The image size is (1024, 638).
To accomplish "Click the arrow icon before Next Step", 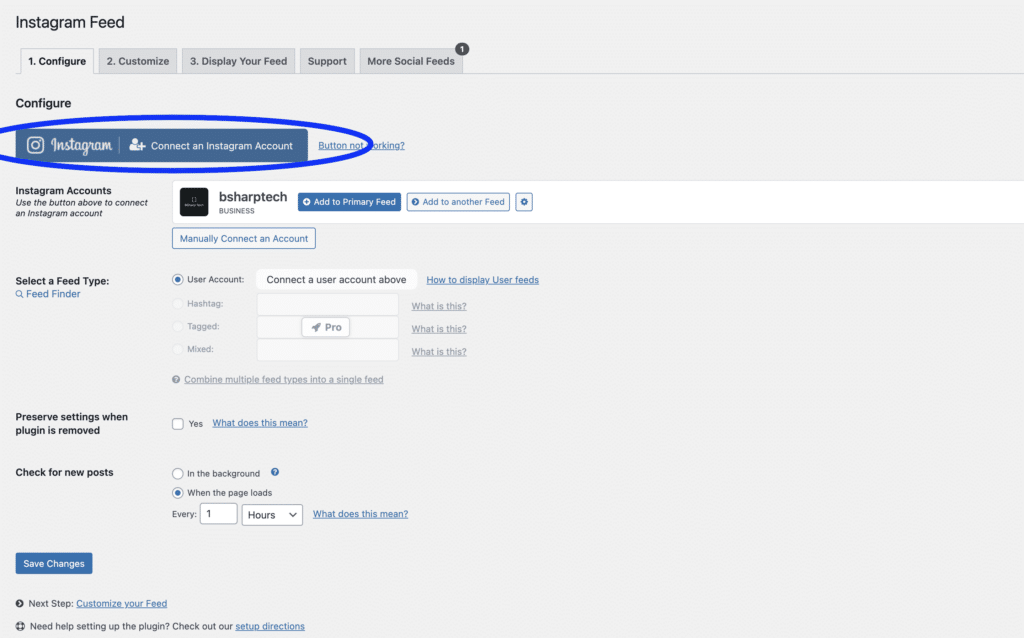I will [20, 603].
